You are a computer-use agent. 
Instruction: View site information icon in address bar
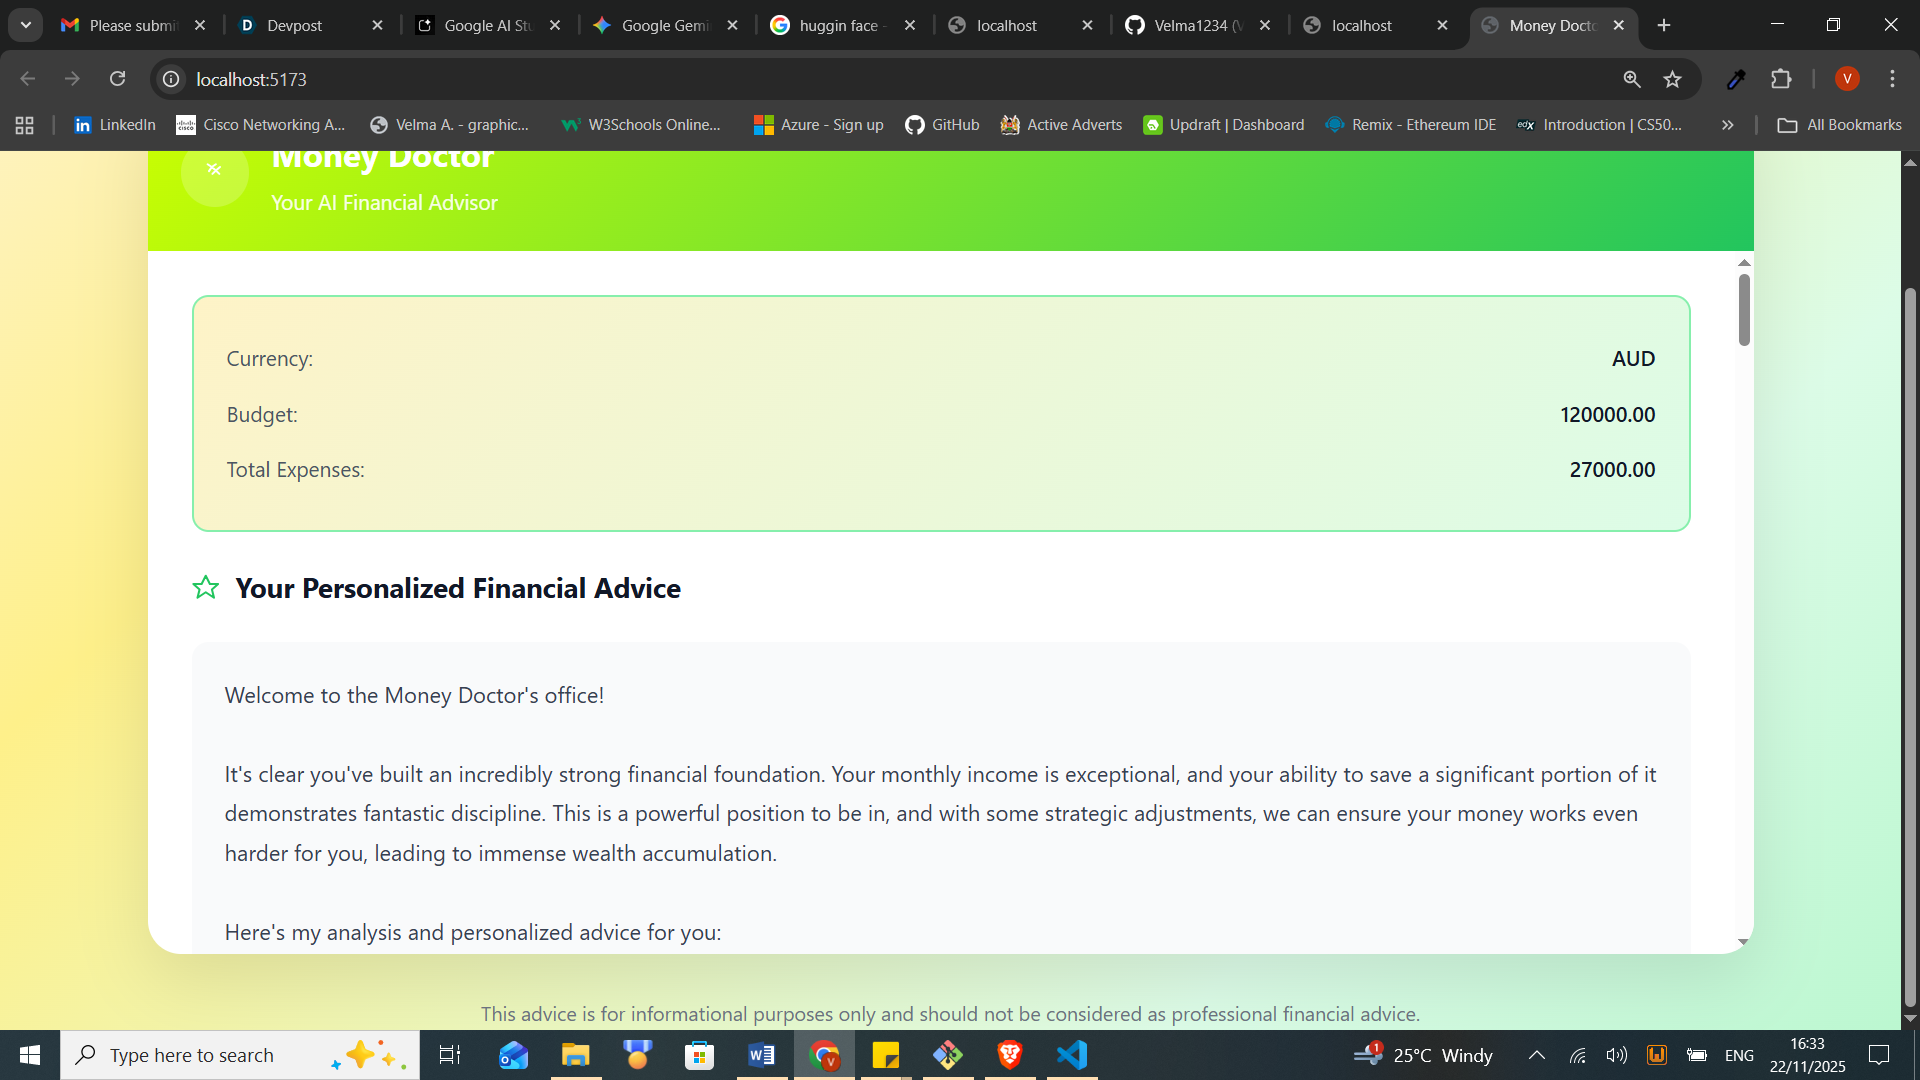click(172, 79)
